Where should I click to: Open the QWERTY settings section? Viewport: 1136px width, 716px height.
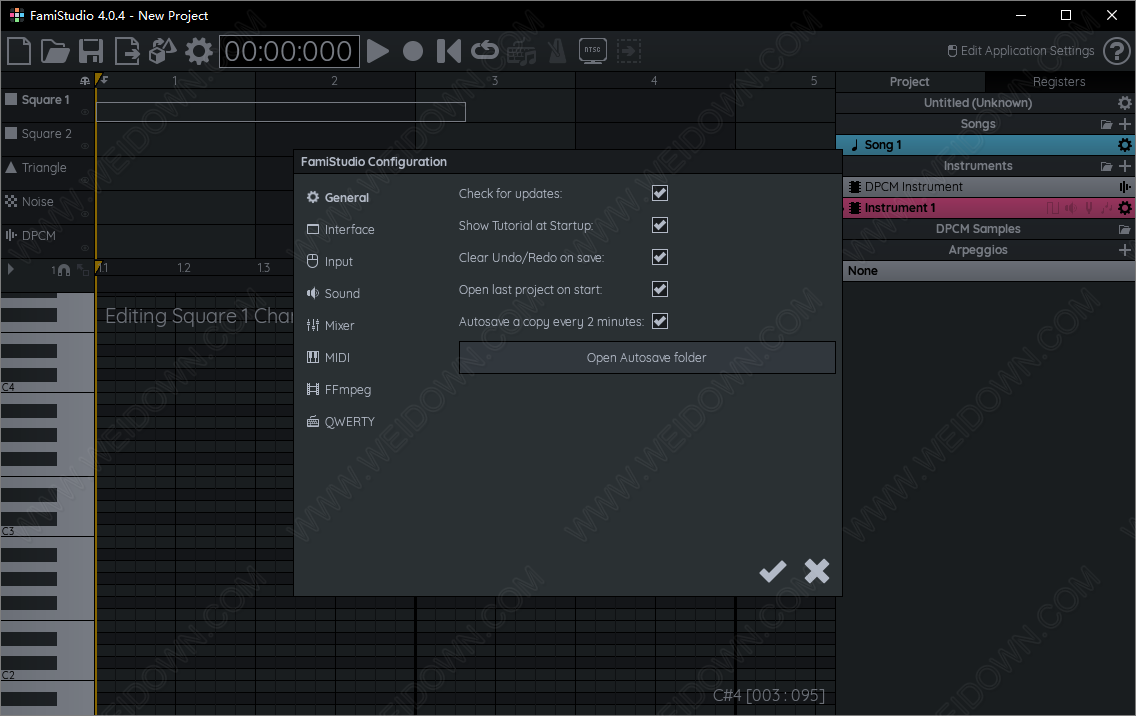click(341, 422)
